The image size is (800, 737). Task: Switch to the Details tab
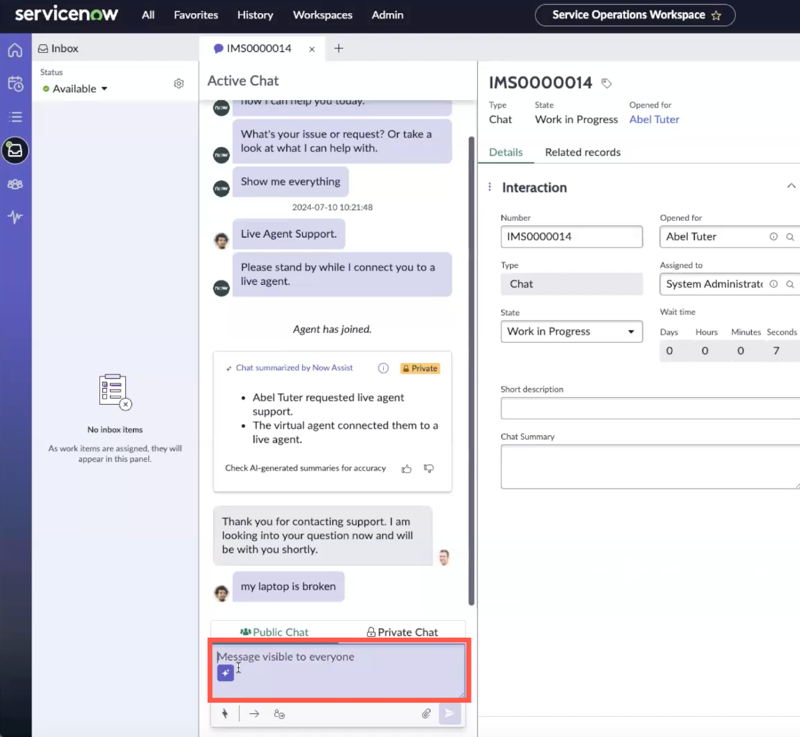pos(506,152)
